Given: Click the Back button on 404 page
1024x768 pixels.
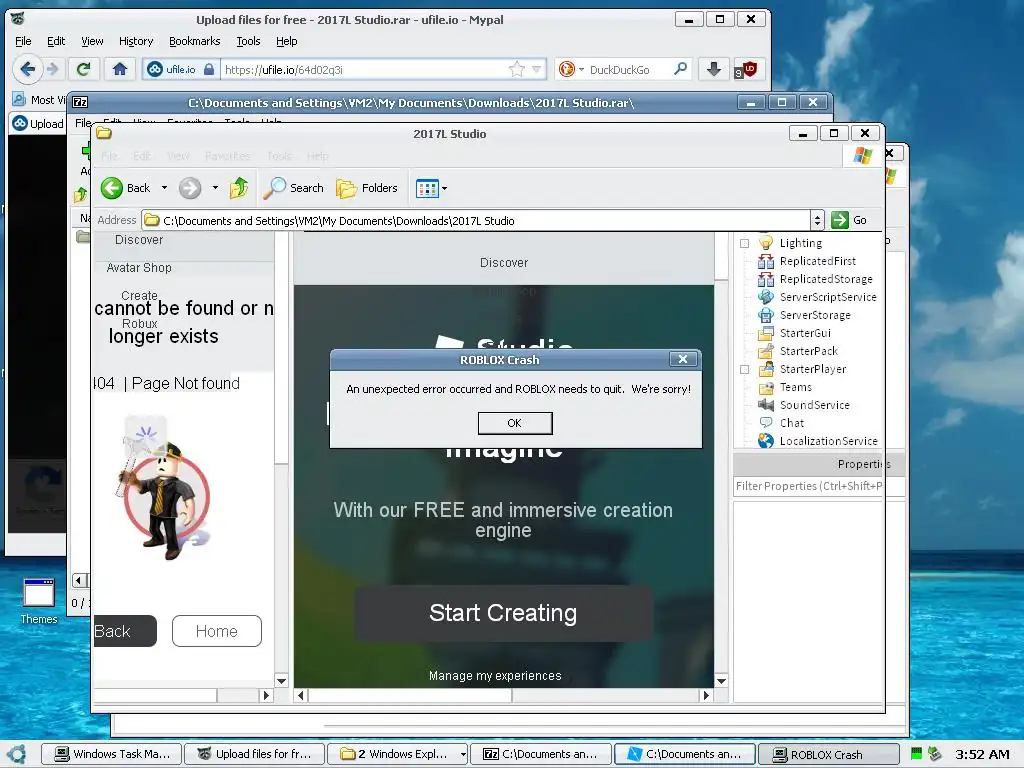Looking at the screenshot, I should (x=125, y=631).
